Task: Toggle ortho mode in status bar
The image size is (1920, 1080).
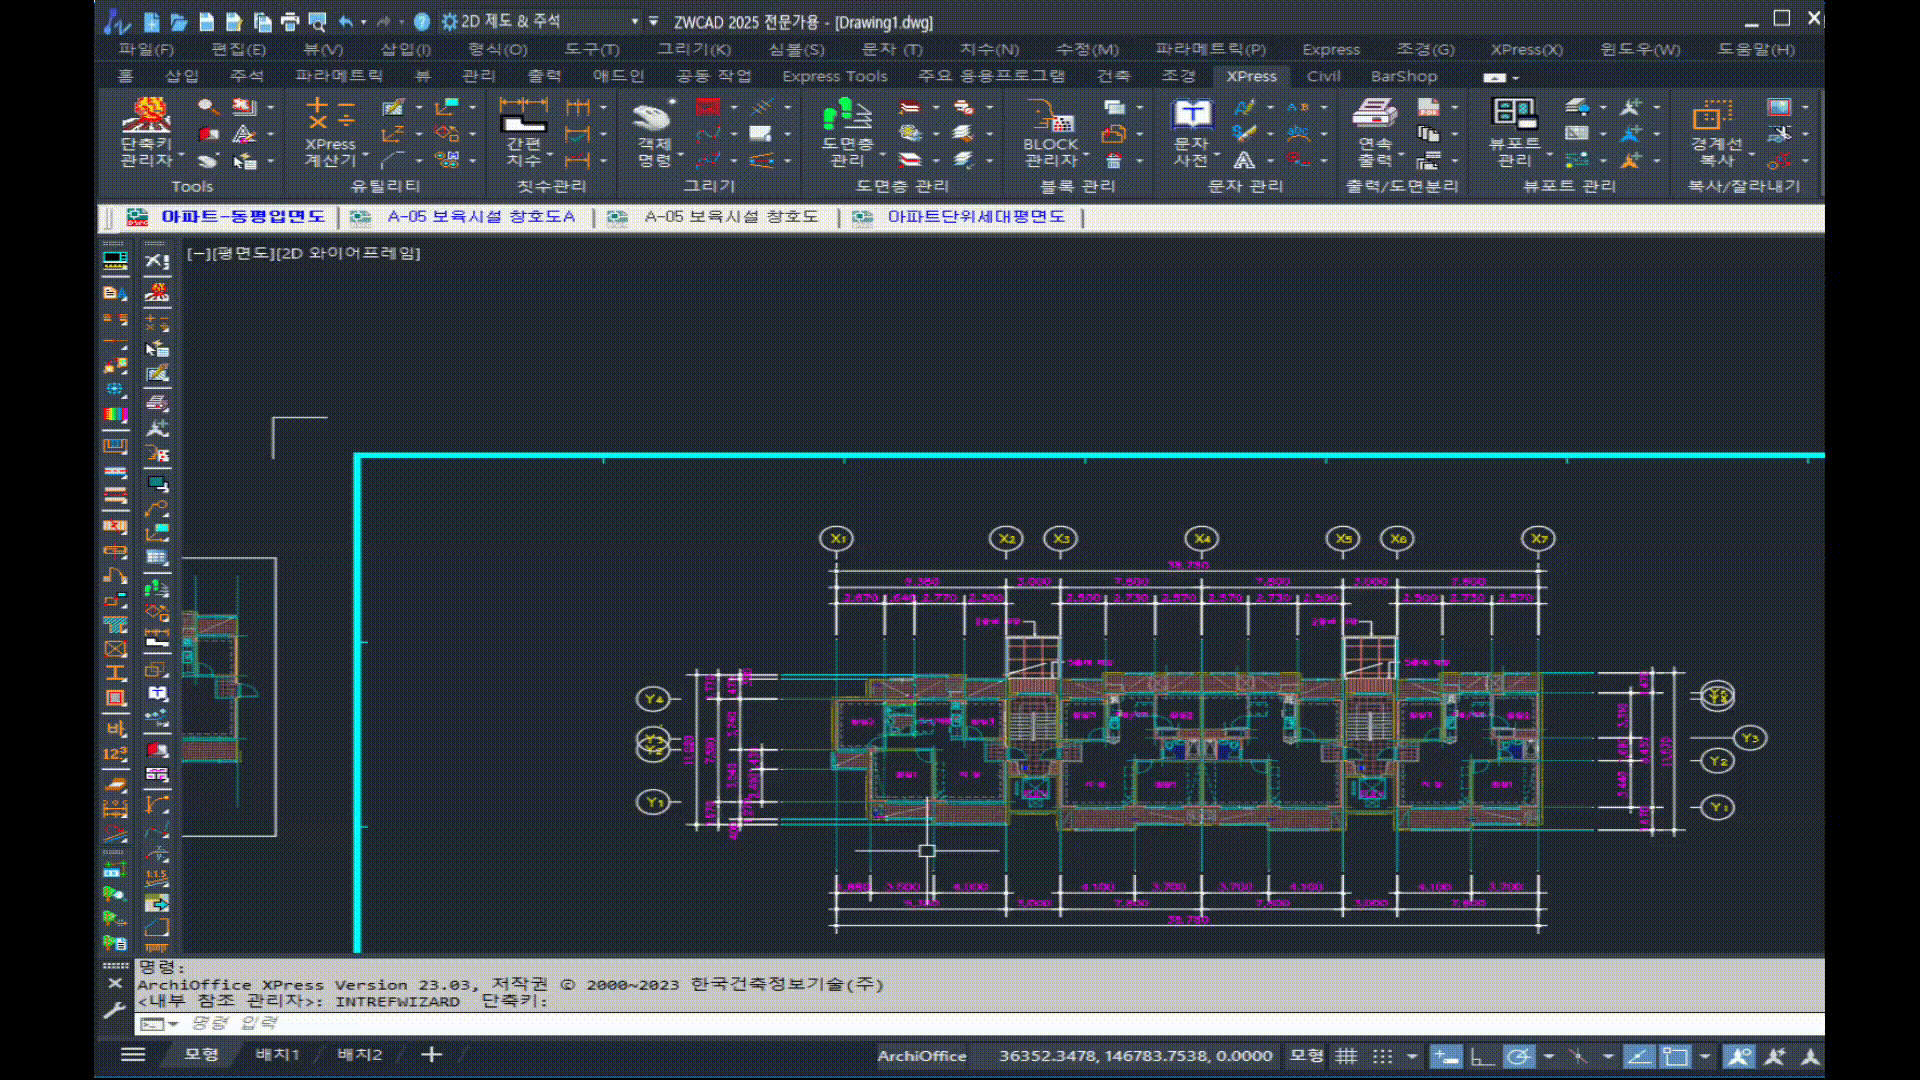Action: tap(1481, 1056)
